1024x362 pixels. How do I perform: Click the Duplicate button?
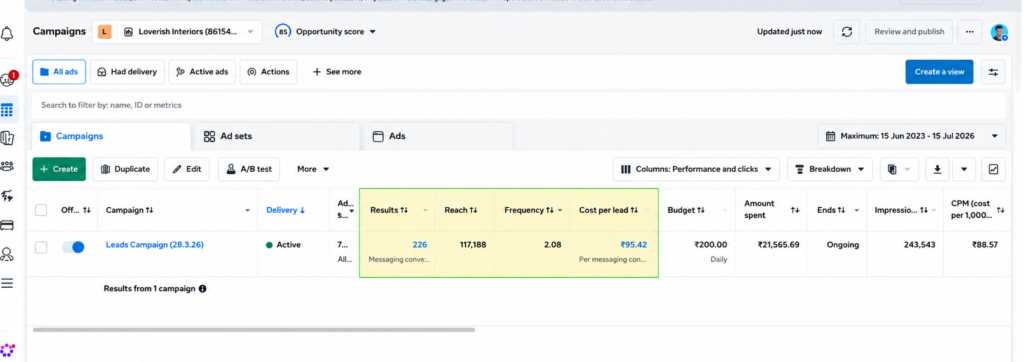click(x=125, y=169)
